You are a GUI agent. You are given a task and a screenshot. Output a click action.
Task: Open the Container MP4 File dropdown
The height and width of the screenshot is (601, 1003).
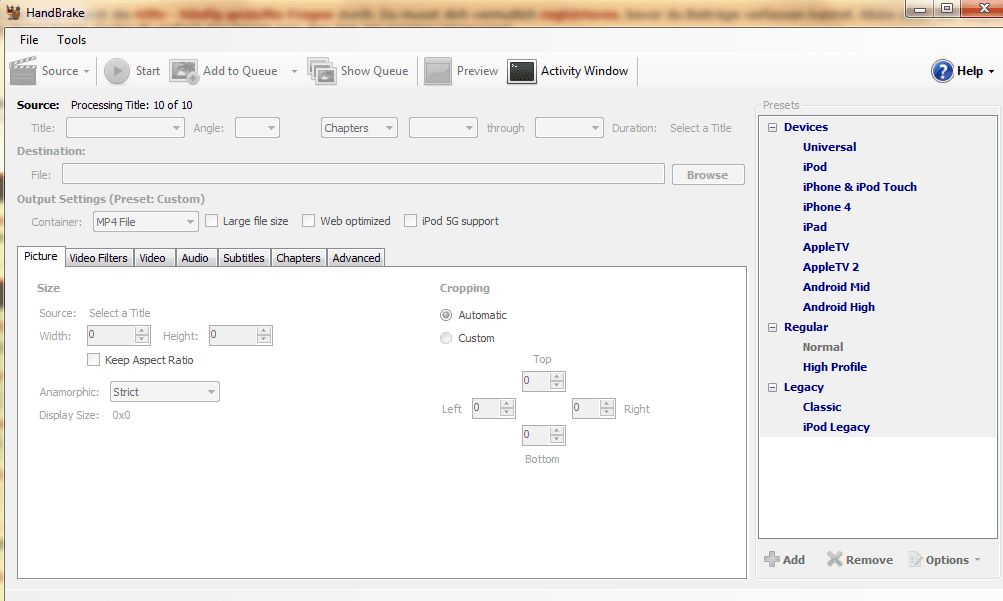click(x=146, y=222)
